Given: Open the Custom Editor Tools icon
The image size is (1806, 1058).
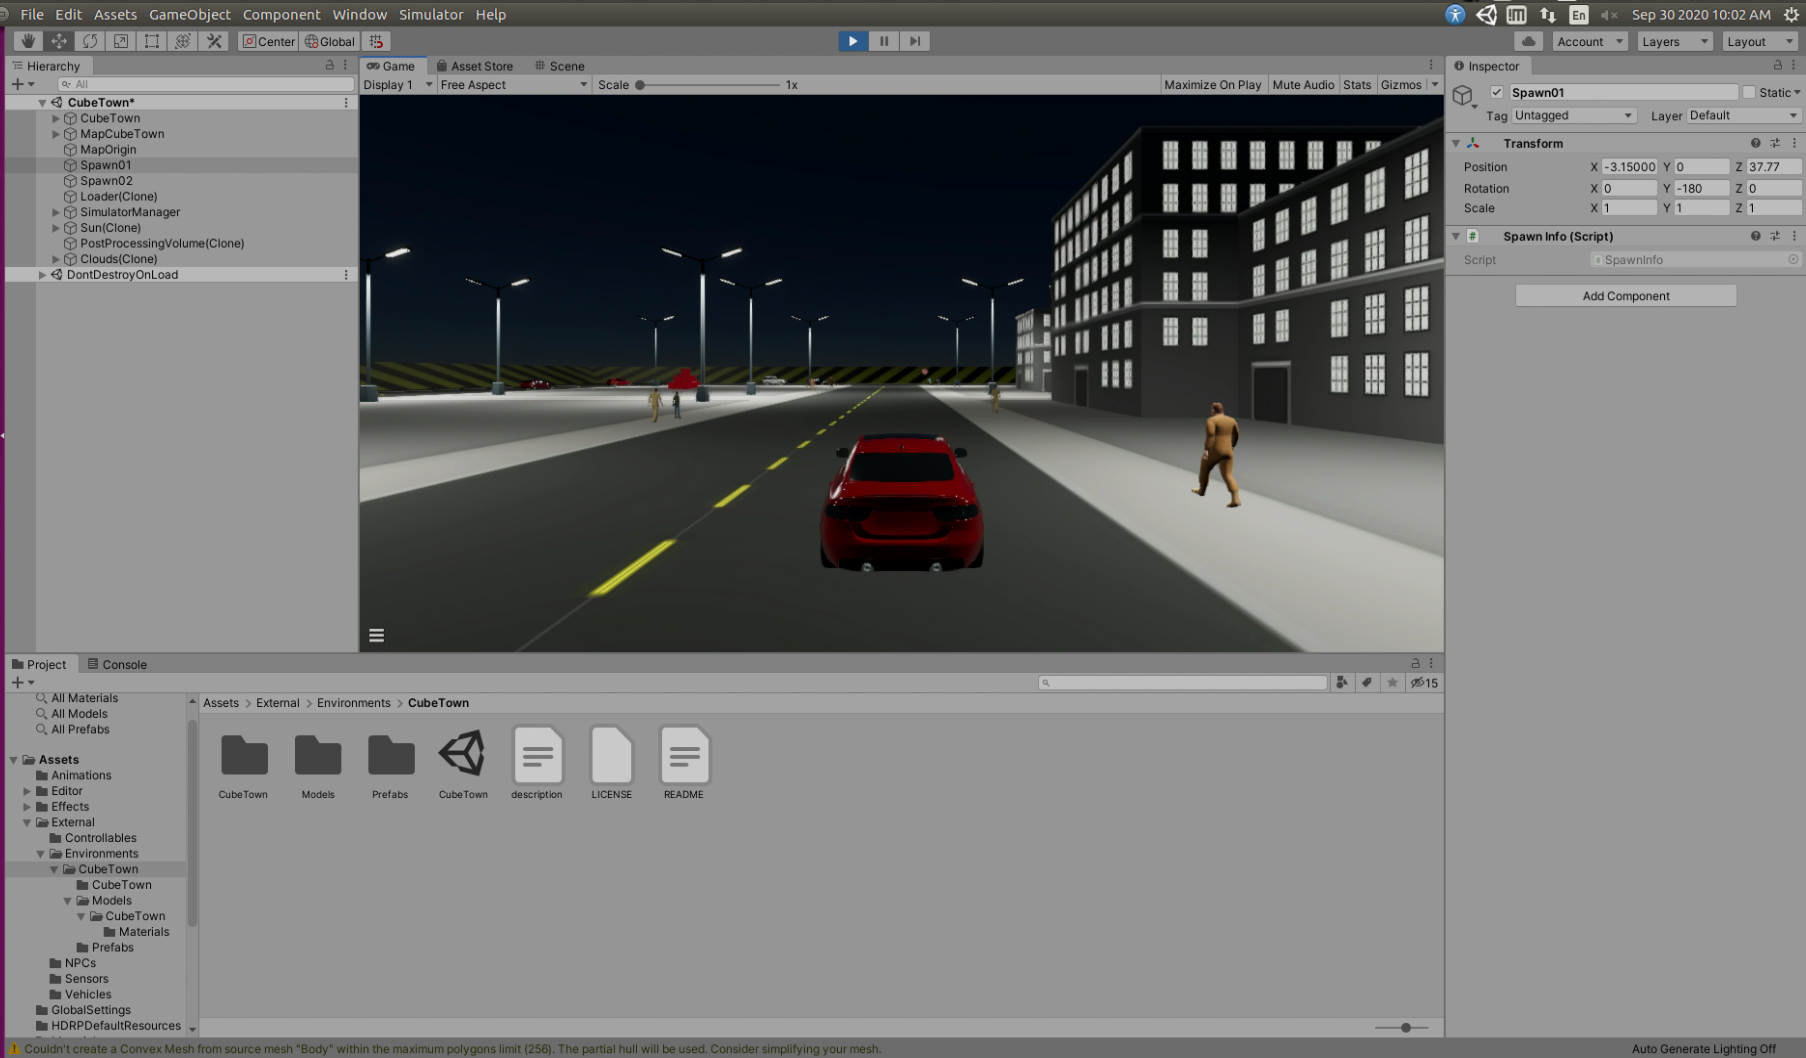Looking at the screenshot, I should [x=214, y=41].
